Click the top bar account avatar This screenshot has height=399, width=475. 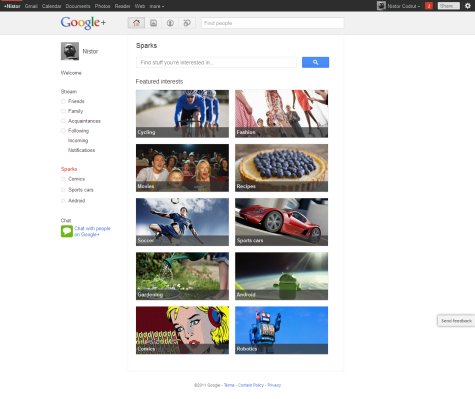(x=381, y=6)
